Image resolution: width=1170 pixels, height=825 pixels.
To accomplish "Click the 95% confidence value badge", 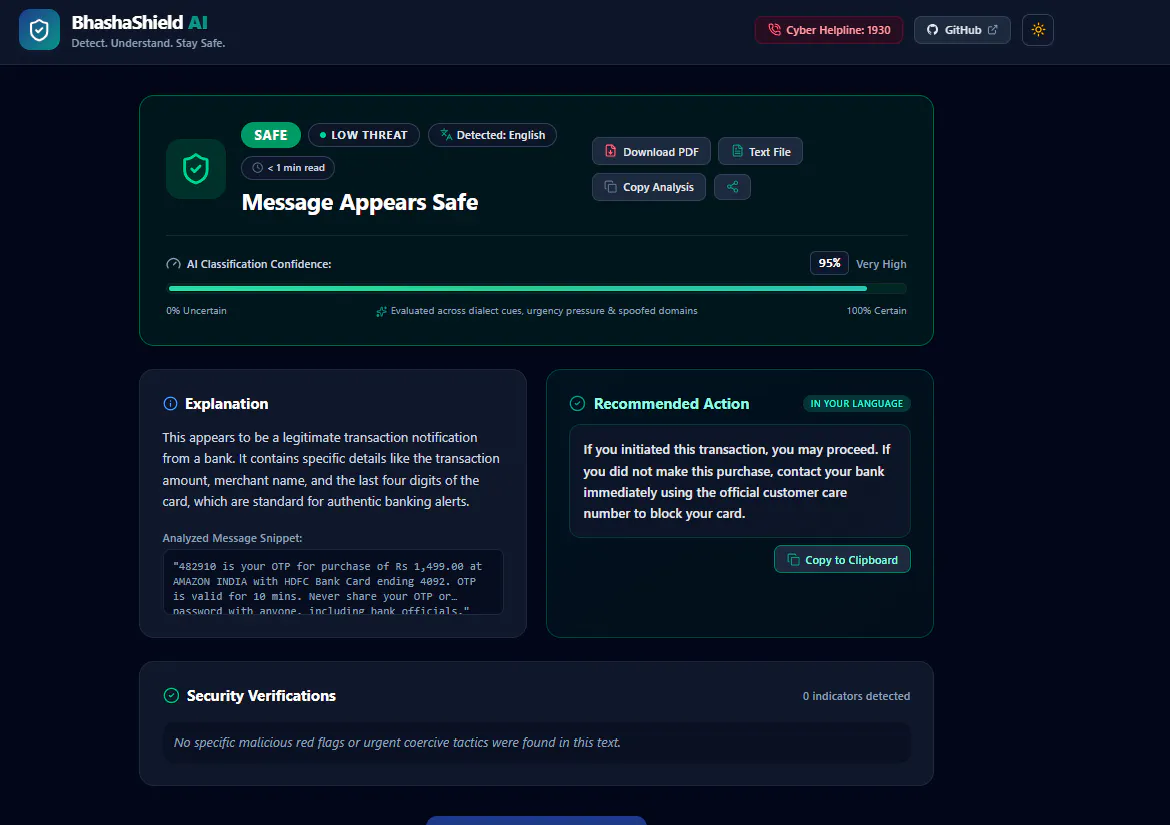I will [829, 263].
